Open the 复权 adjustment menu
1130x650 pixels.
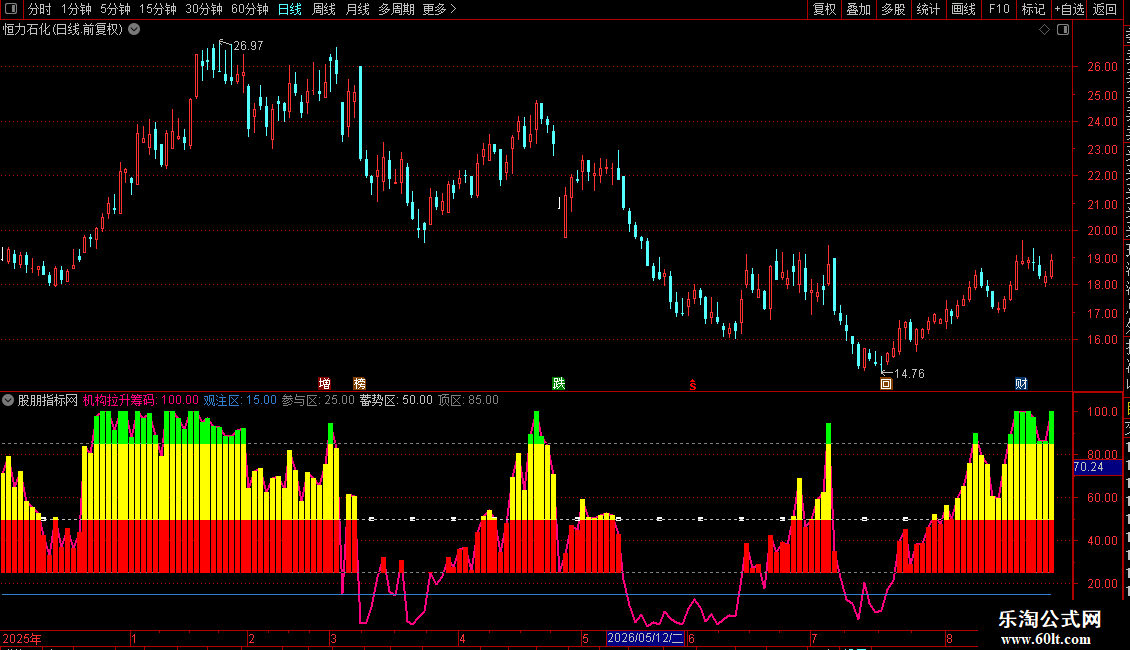click(824, 9)
